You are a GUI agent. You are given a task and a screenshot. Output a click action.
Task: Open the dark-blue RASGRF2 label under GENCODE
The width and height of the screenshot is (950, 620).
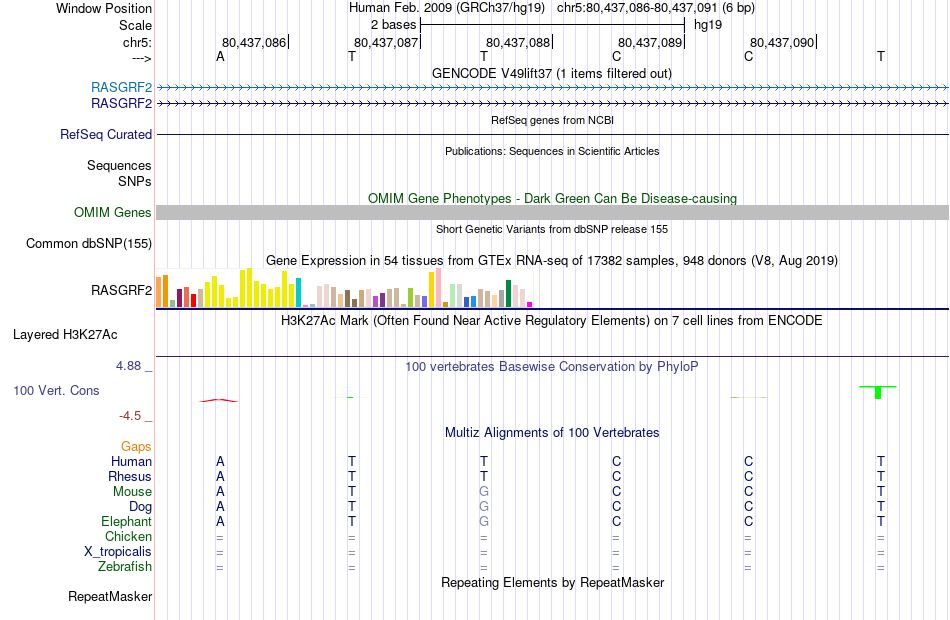[x=121, y=104]
